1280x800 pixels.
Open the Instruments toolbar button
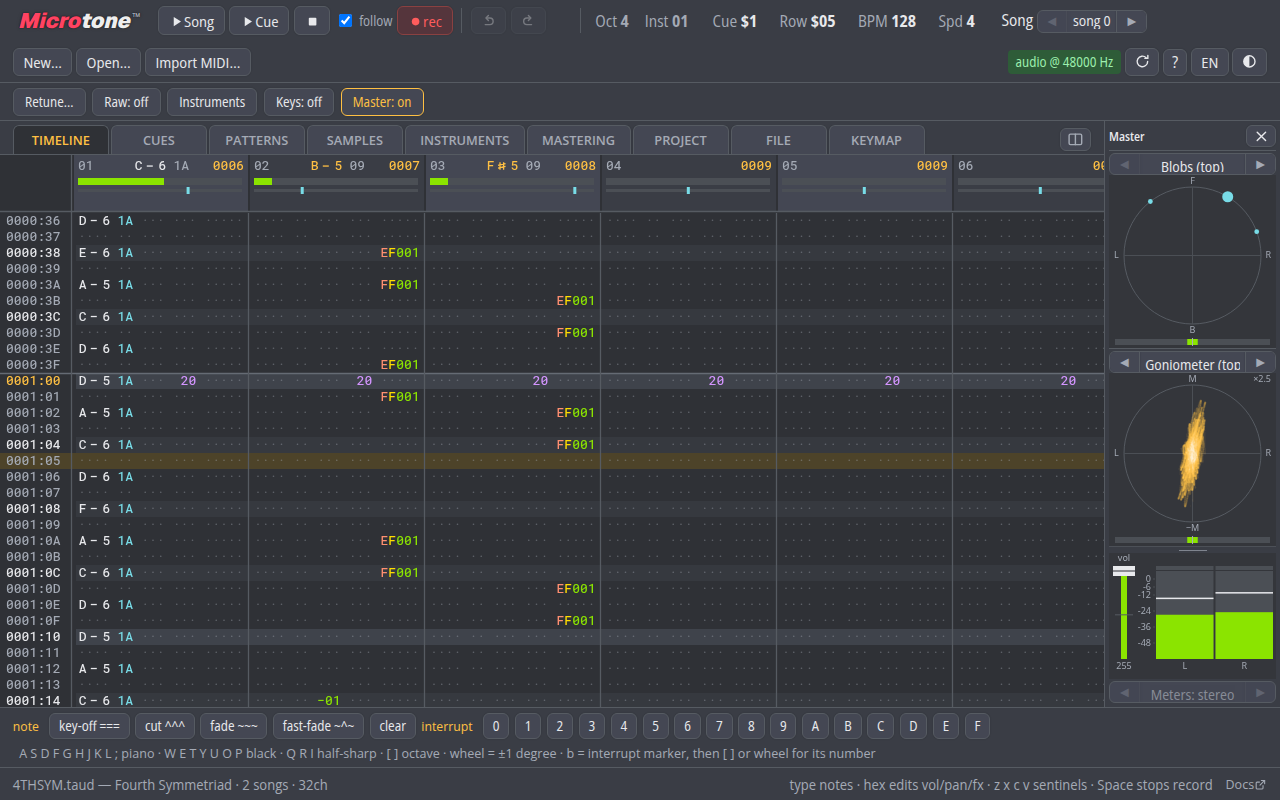tap(212, 102)
